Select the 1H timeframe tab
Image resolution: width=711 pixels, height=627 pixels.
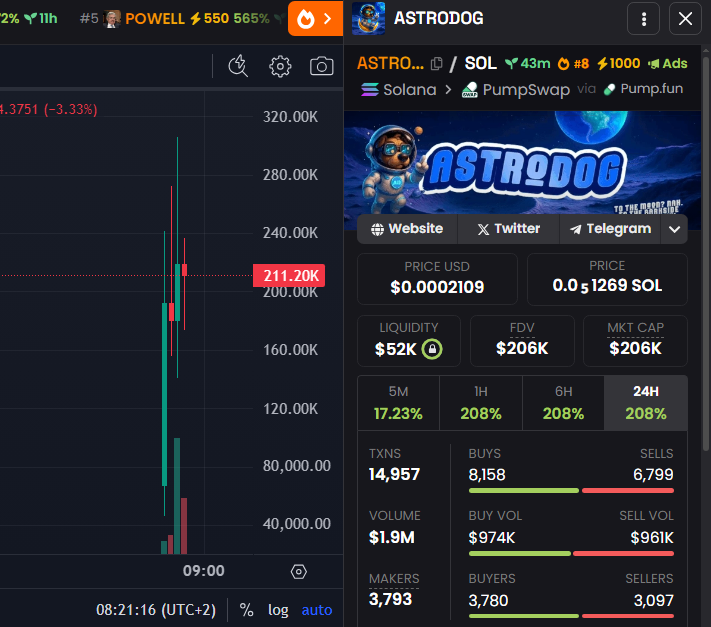coord(481,403)
